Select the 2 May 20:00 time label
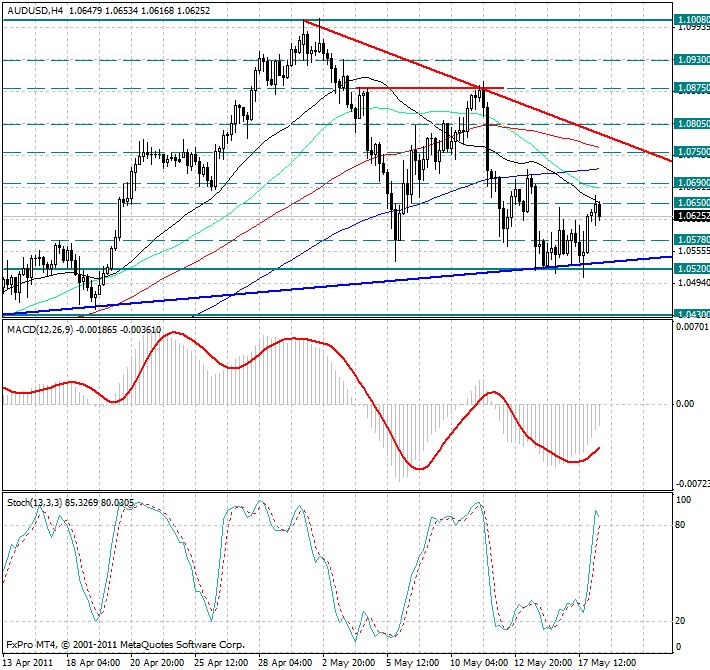The height and width of the screenshot is (670, 710). pos(349,663)
